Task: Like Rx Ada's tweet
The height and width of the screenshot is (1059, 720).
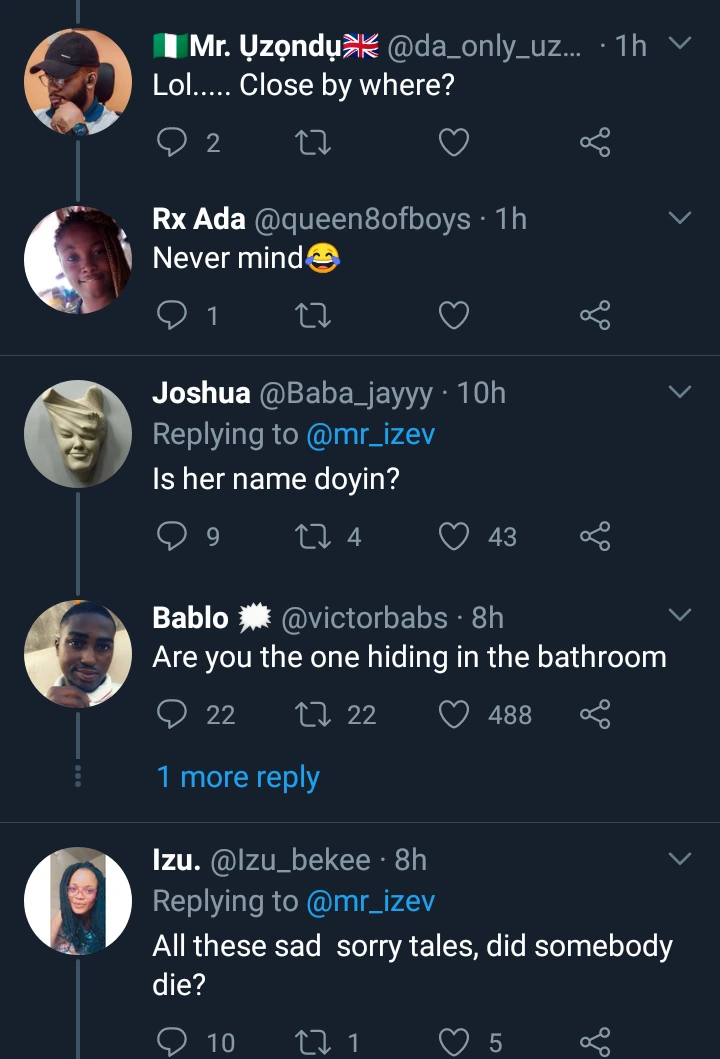Action: (454, 317)
